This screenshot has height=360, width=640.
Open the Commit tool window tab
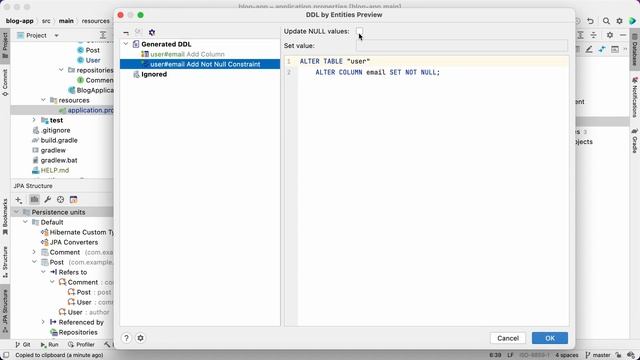click(5, 82)
